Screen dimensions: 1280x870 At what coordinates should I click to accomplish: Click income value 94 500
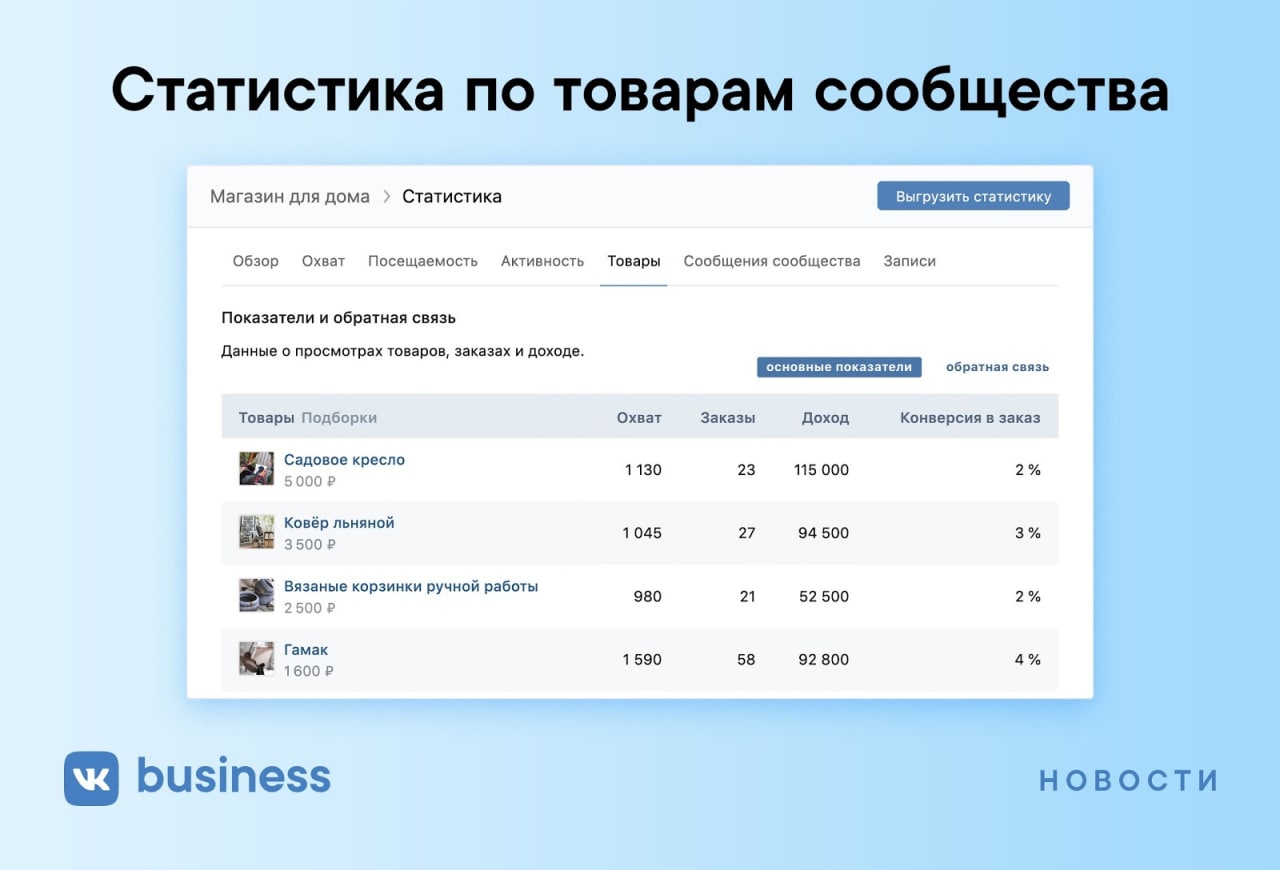824,533
